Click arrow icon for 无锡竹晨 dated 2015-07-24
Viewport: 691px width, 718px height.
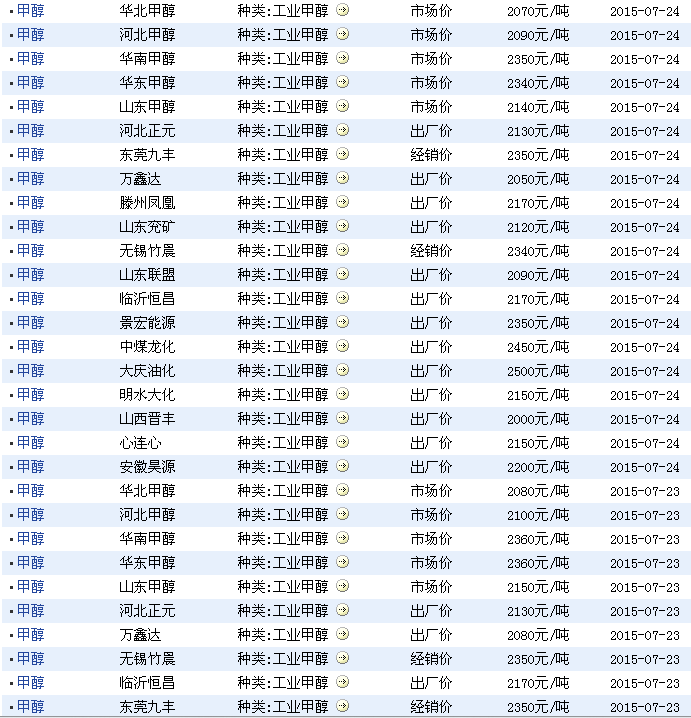pos(343,250)
